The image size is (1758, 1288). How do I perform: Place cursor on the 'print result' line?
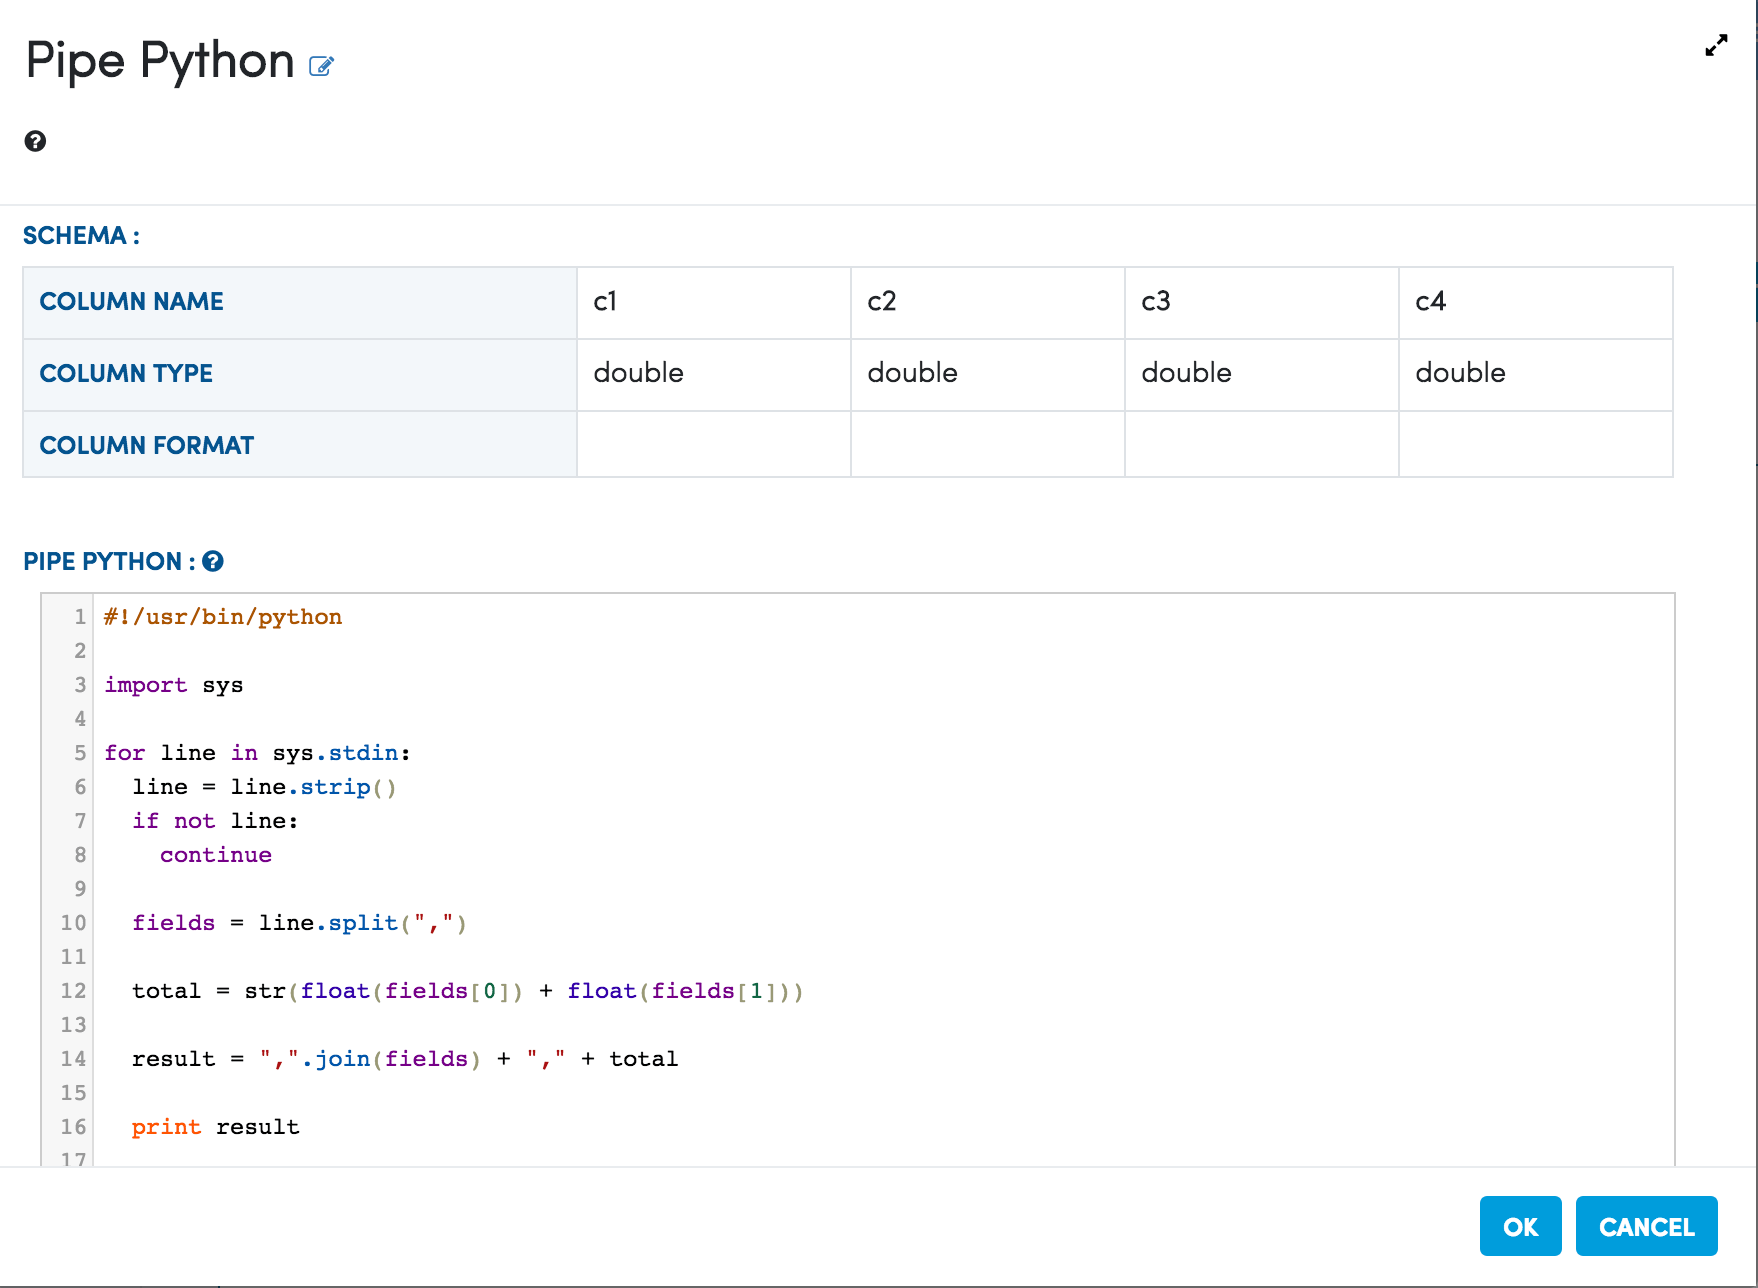tap(216, 1127)
